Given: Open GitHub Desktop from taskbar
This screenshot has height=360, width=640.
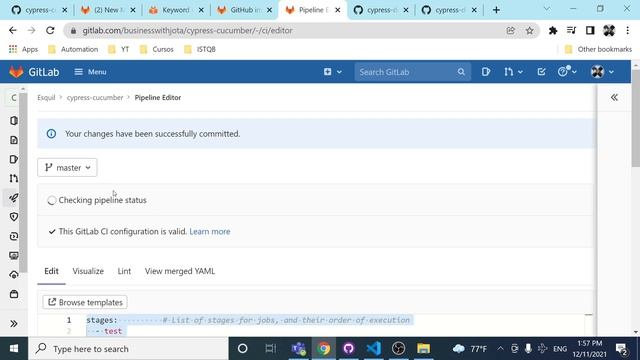Looking at the screenshot, I should (x=349, y=349).
